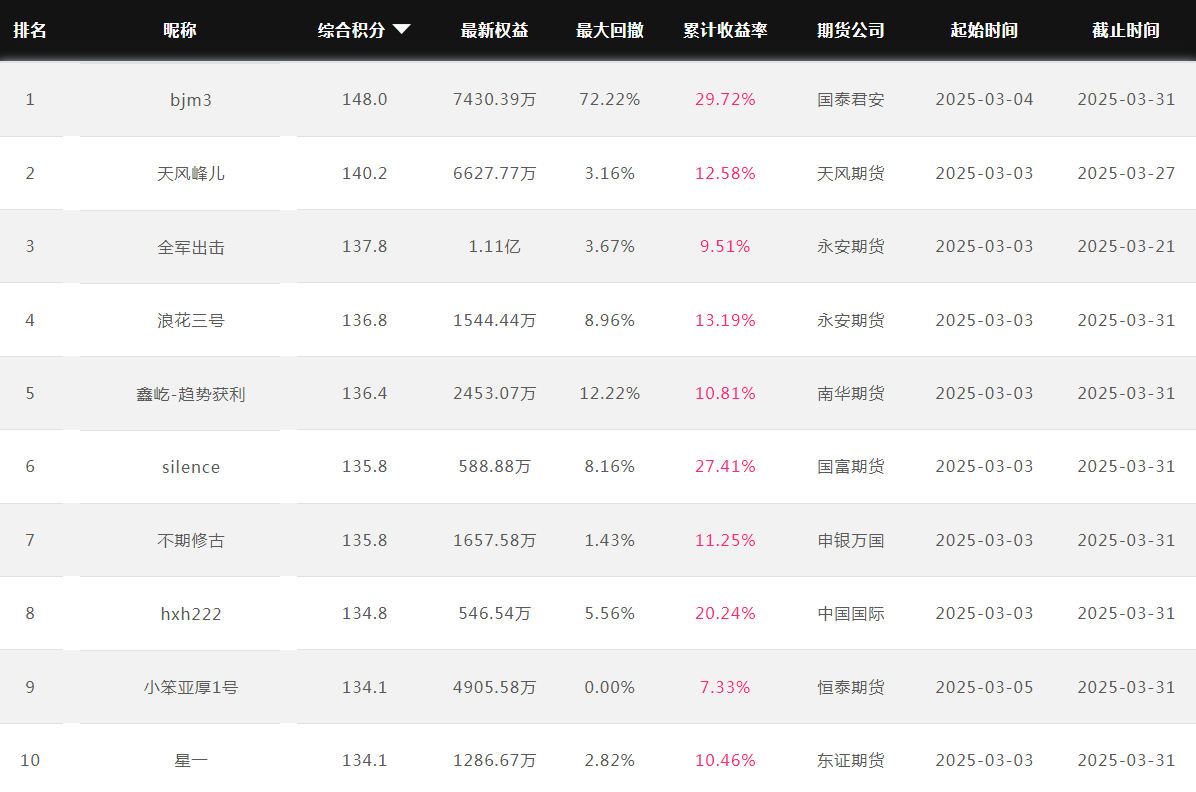Select equity value 1.11亿

point(494,246)
